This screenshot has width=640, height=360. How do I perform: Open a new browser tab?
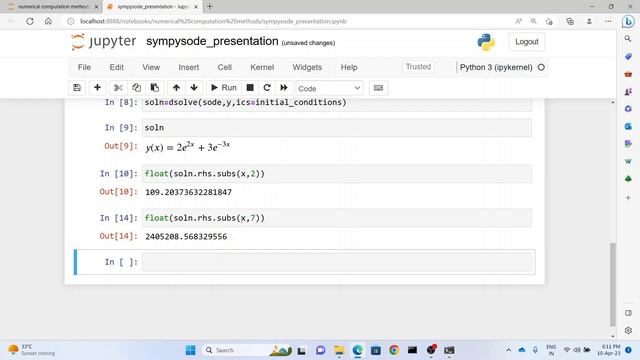[x=210, y=7]
